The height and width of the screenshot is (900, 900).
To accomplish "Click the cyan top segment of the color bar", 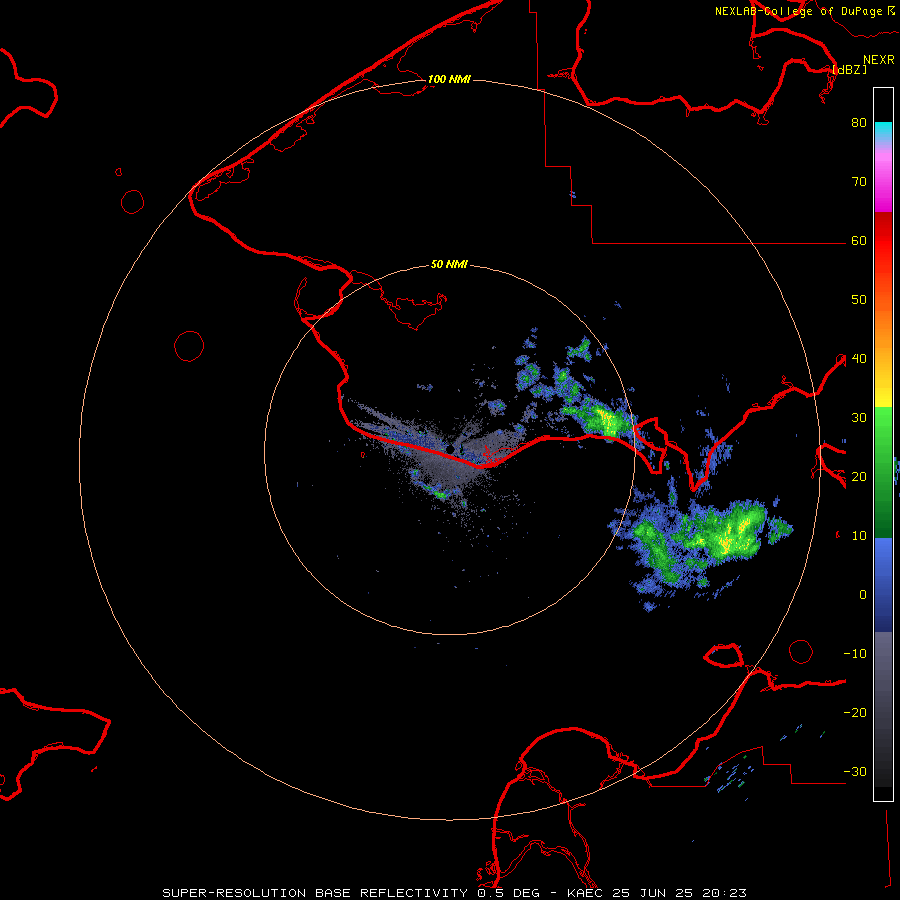I will (x=883, y=133).
